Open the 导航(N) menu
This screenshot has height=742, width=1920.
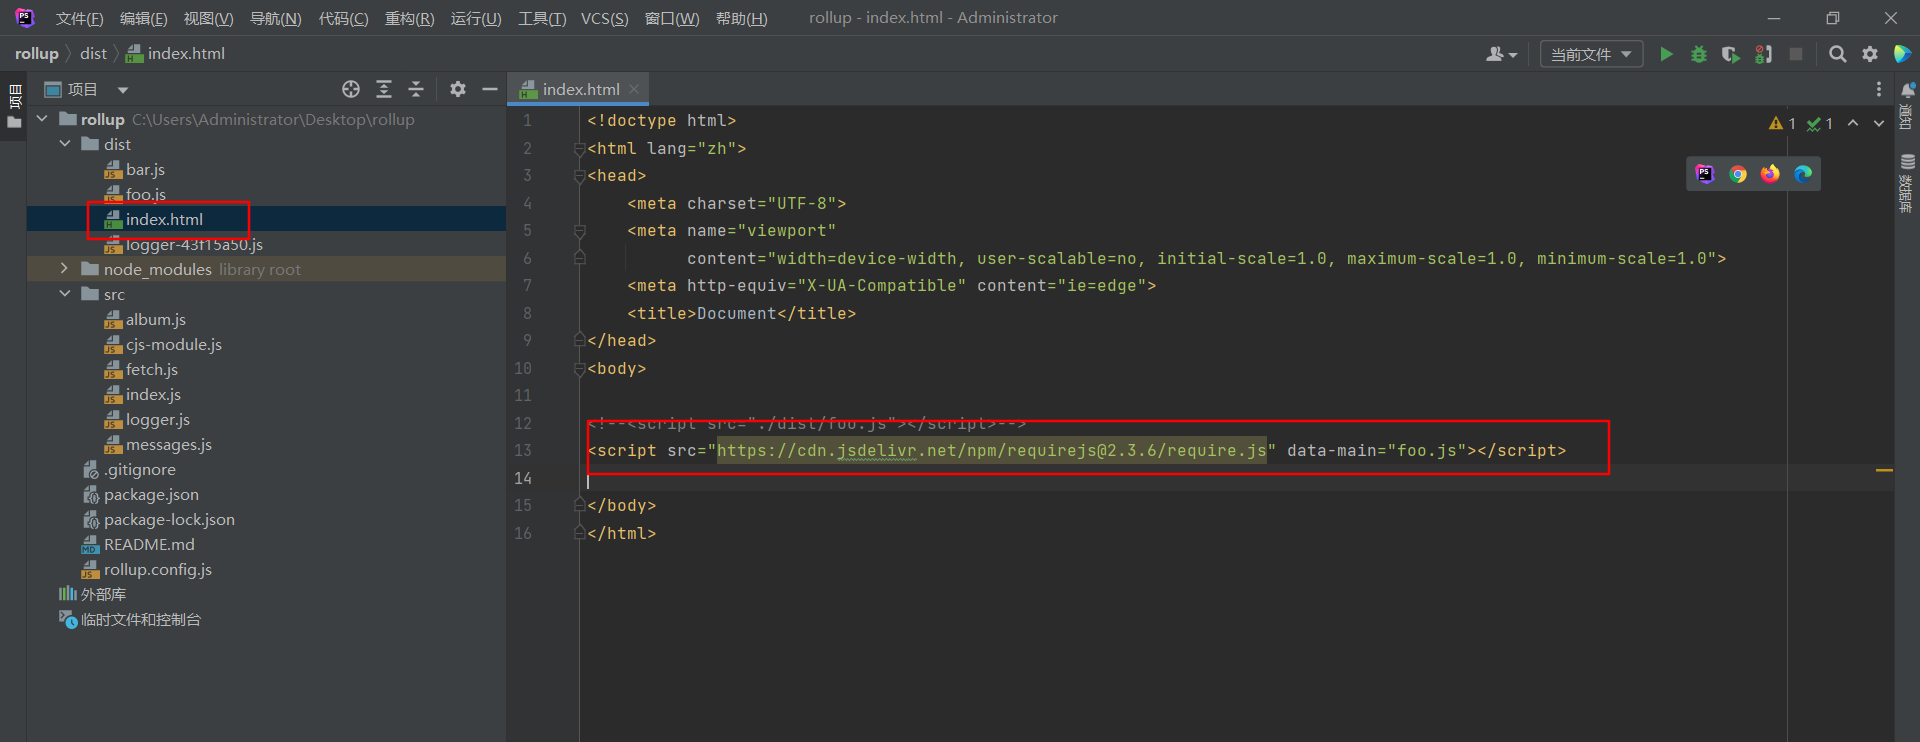click(275, 18)
